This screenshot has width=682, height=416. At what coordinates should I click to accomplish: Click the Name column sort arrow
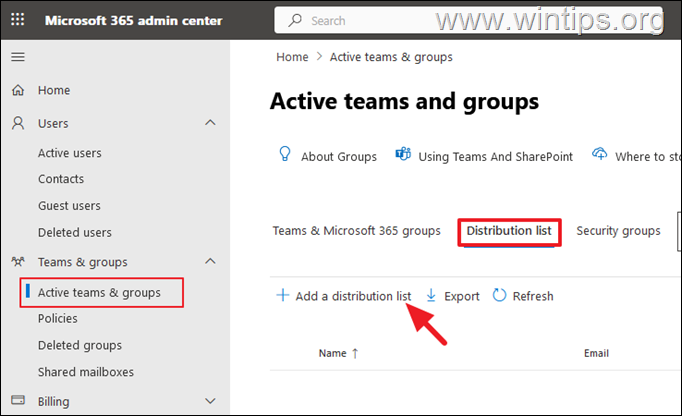click(355, 353)
